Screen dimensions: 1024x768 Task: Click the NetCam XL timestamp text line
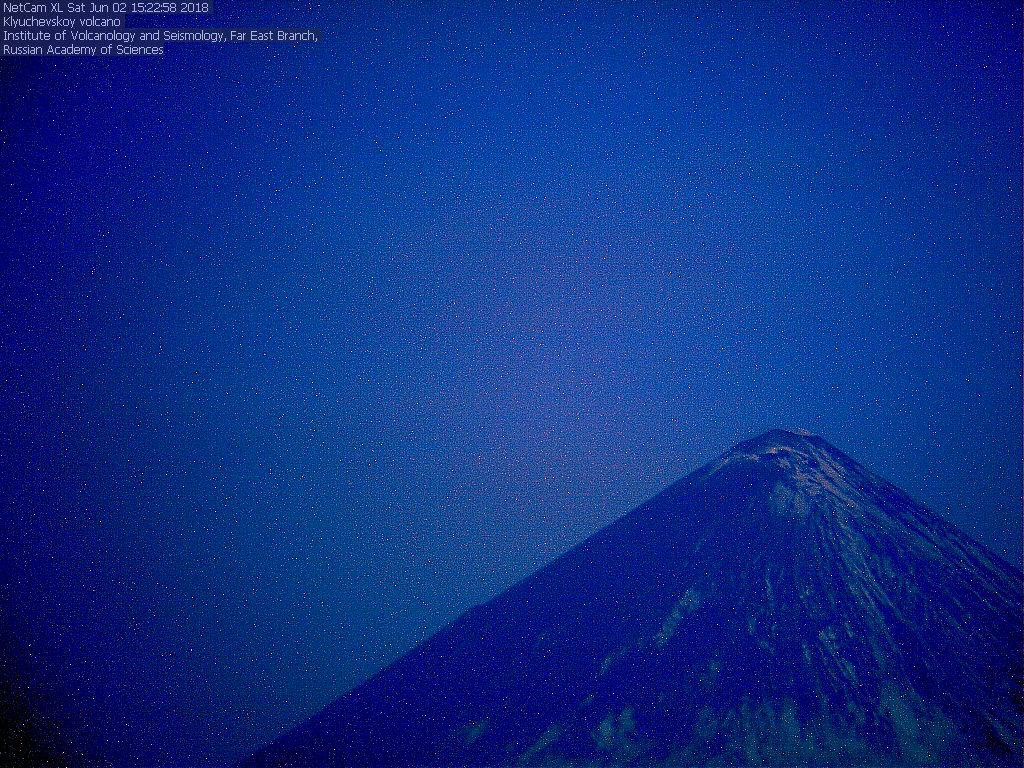(x=106, y=8)
